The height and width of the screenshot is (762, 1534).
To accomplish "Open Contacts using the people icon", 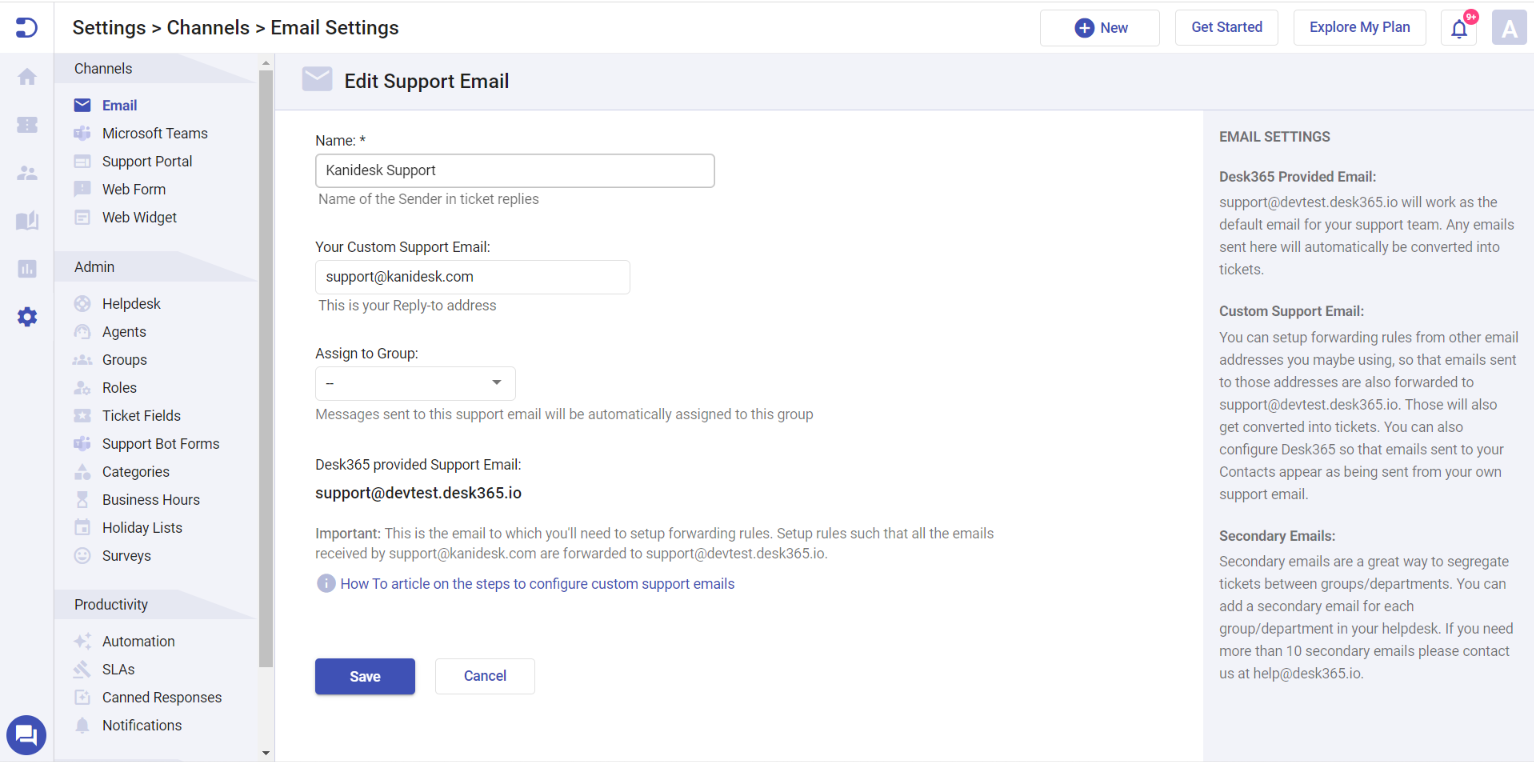I will click(x=26, y=172).
